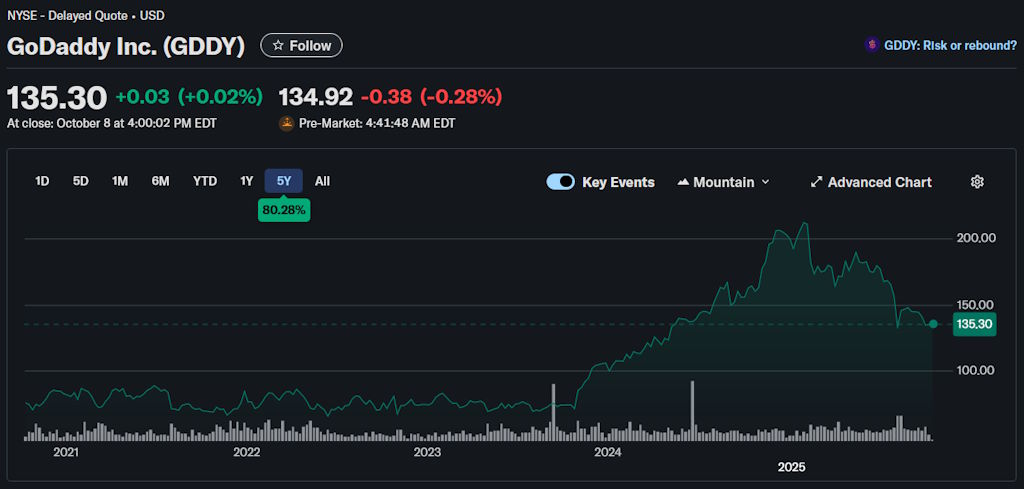Image resolution: width=1024 pixels, height=489 pixels.
Task: Switch chart to 6M range
Action: [160, 181]
